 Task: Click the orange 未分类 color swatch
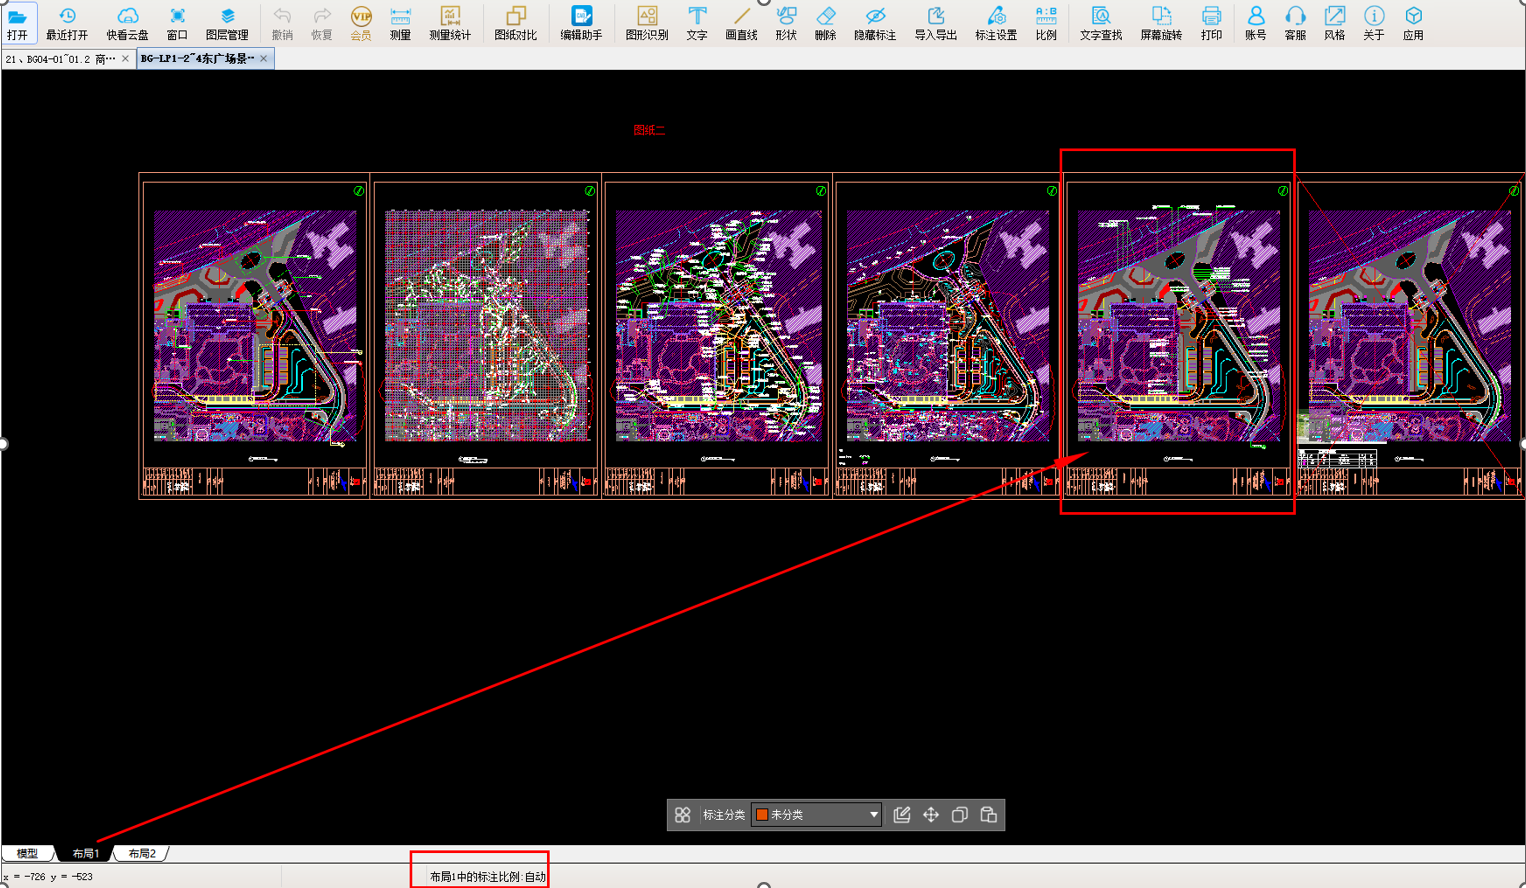[x=762, y=815]
